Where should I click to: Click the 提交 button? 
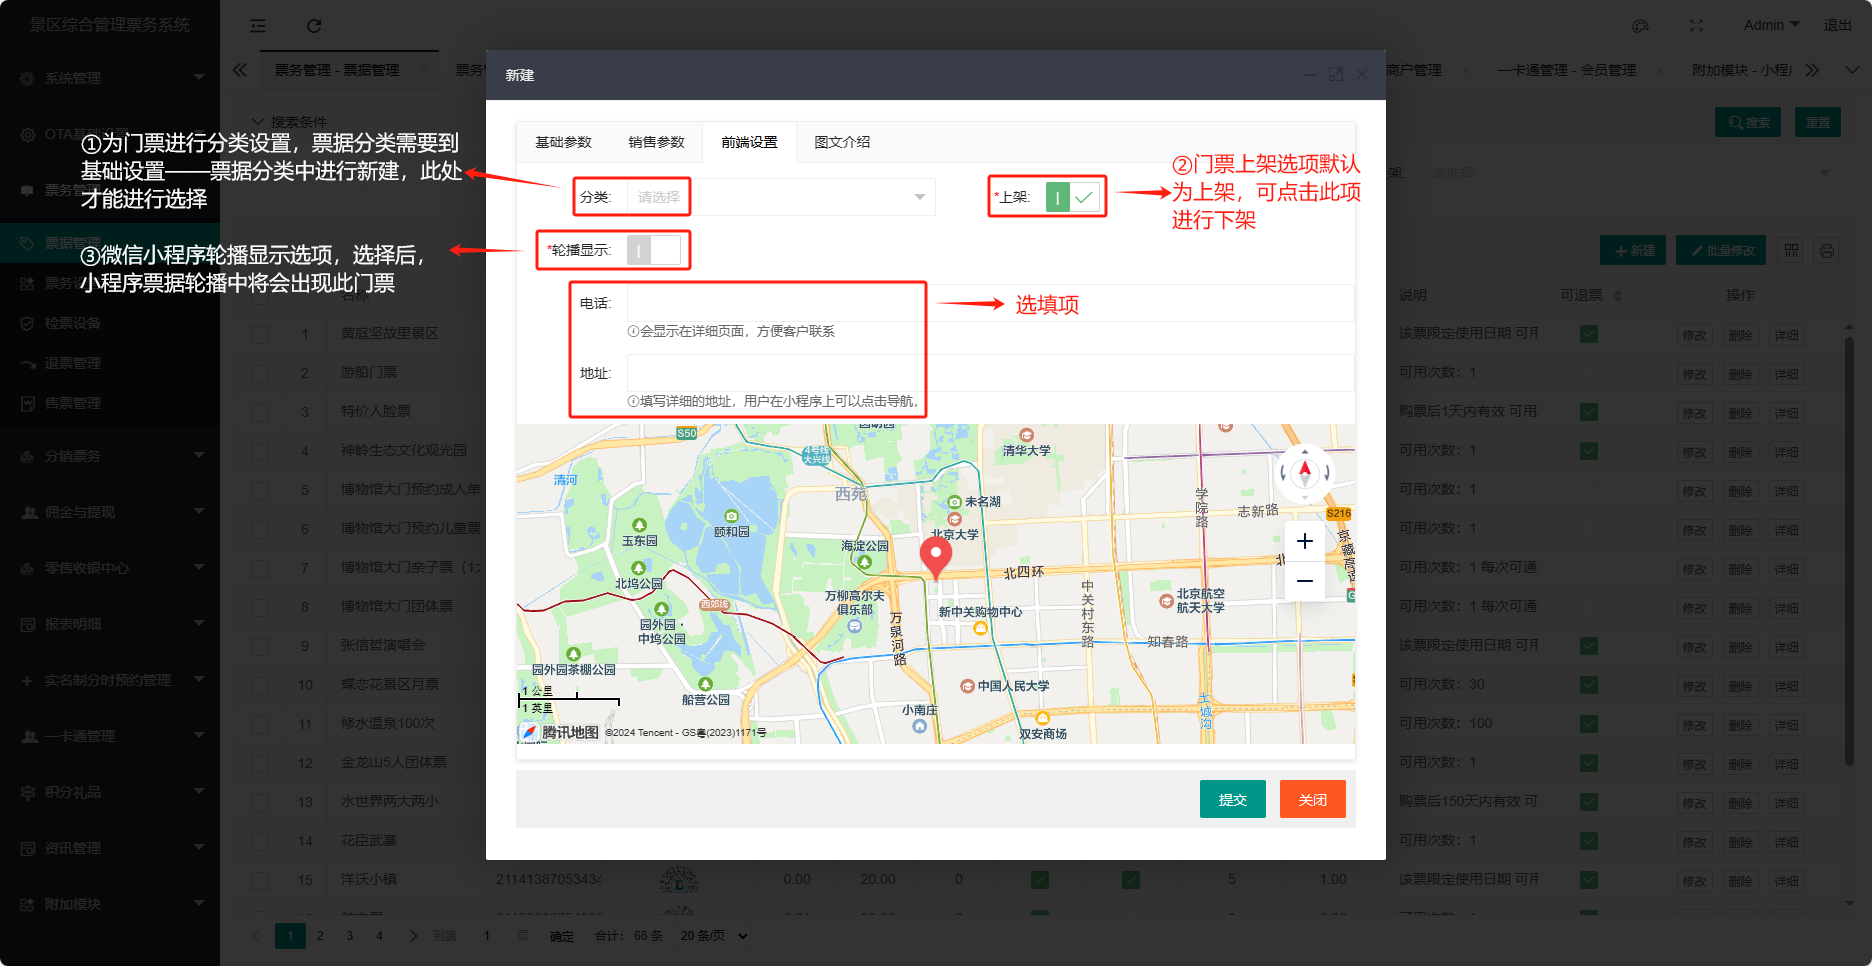point(1233,799)
